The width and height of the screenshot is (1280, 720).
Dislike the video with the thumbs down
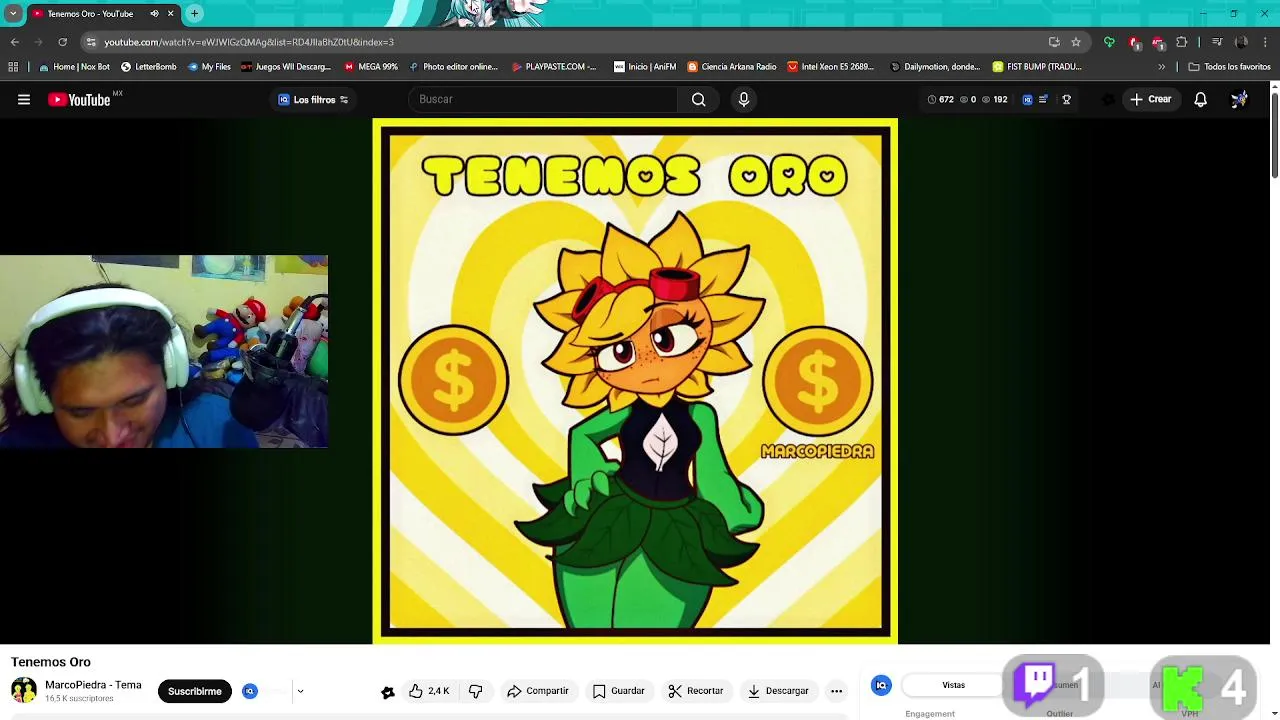pyautogui.click(x=476, y=691)
